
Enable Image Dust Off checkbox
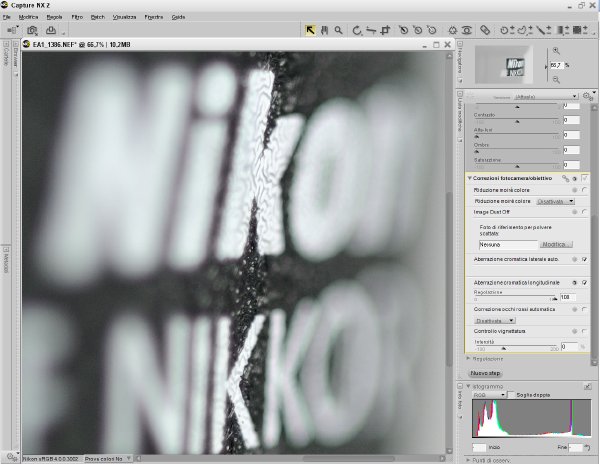click(x=584, y=212)
